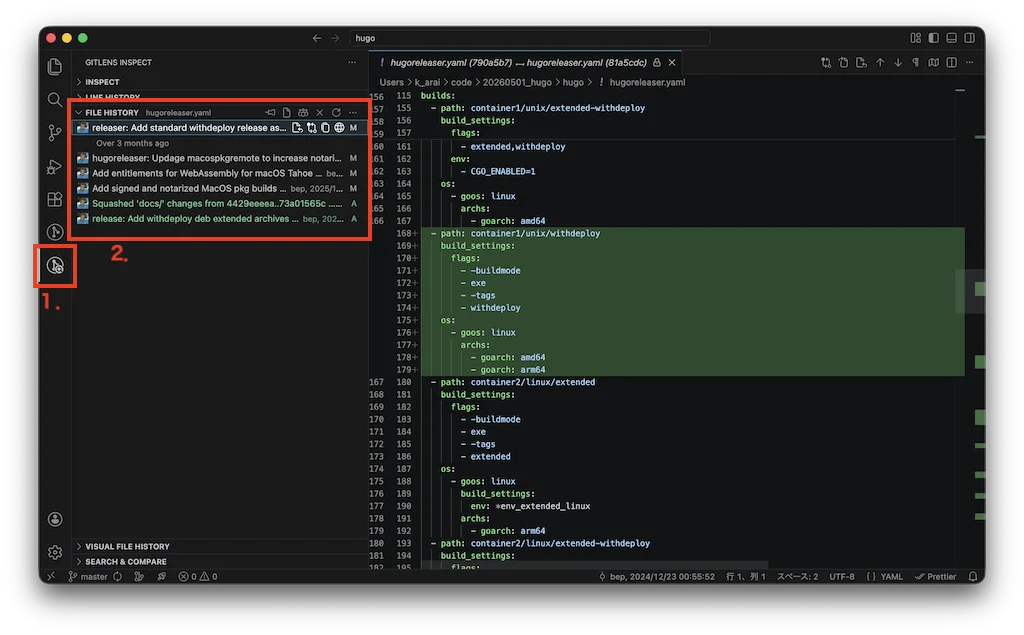Toggle whitespace display pilcrow icon in editor toolbar
Image resolution: width=1024 pixels, height=635 pixels.
tap(916, 63)
